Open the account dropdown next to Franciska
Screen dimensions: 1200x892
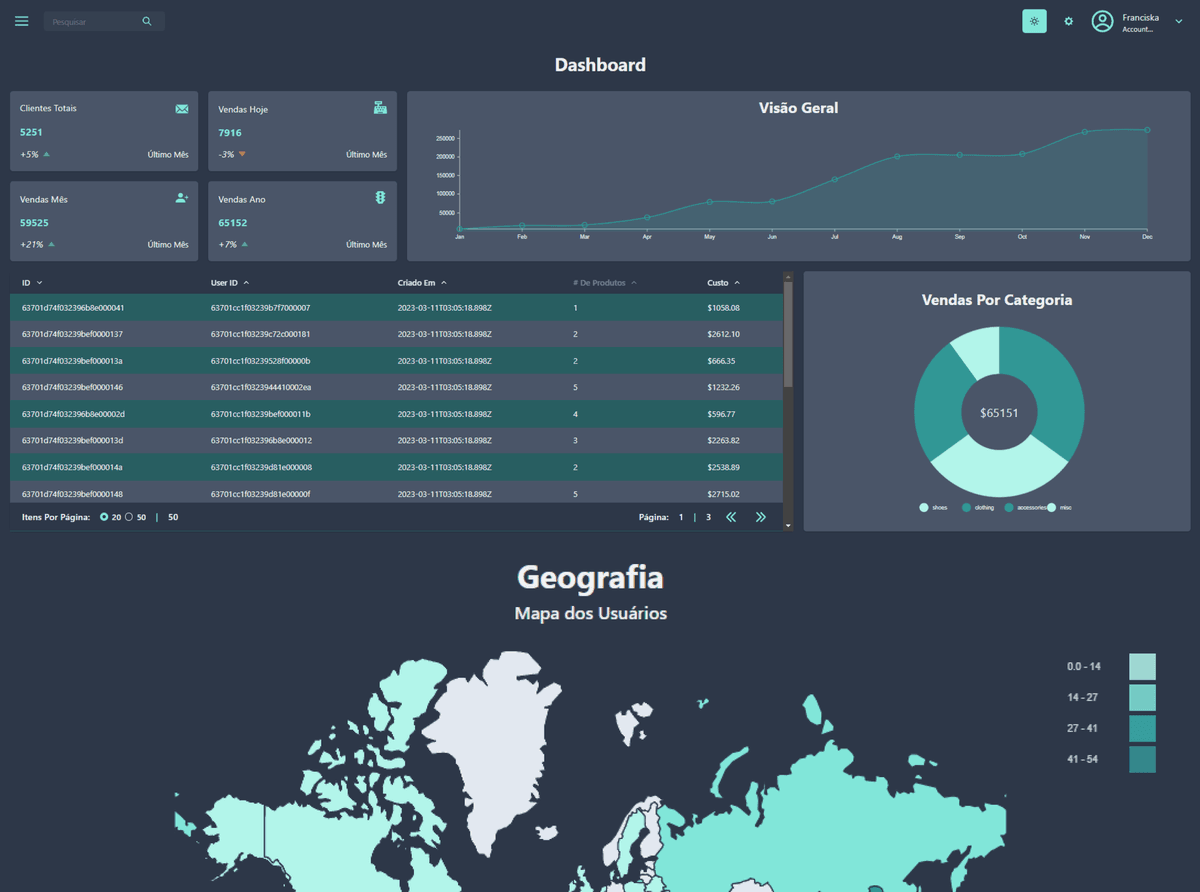click(1178, 20)
